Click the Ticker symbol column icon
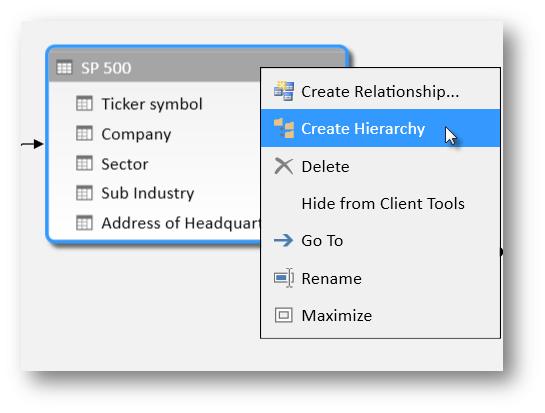The image size is (545, 413). 84,104
